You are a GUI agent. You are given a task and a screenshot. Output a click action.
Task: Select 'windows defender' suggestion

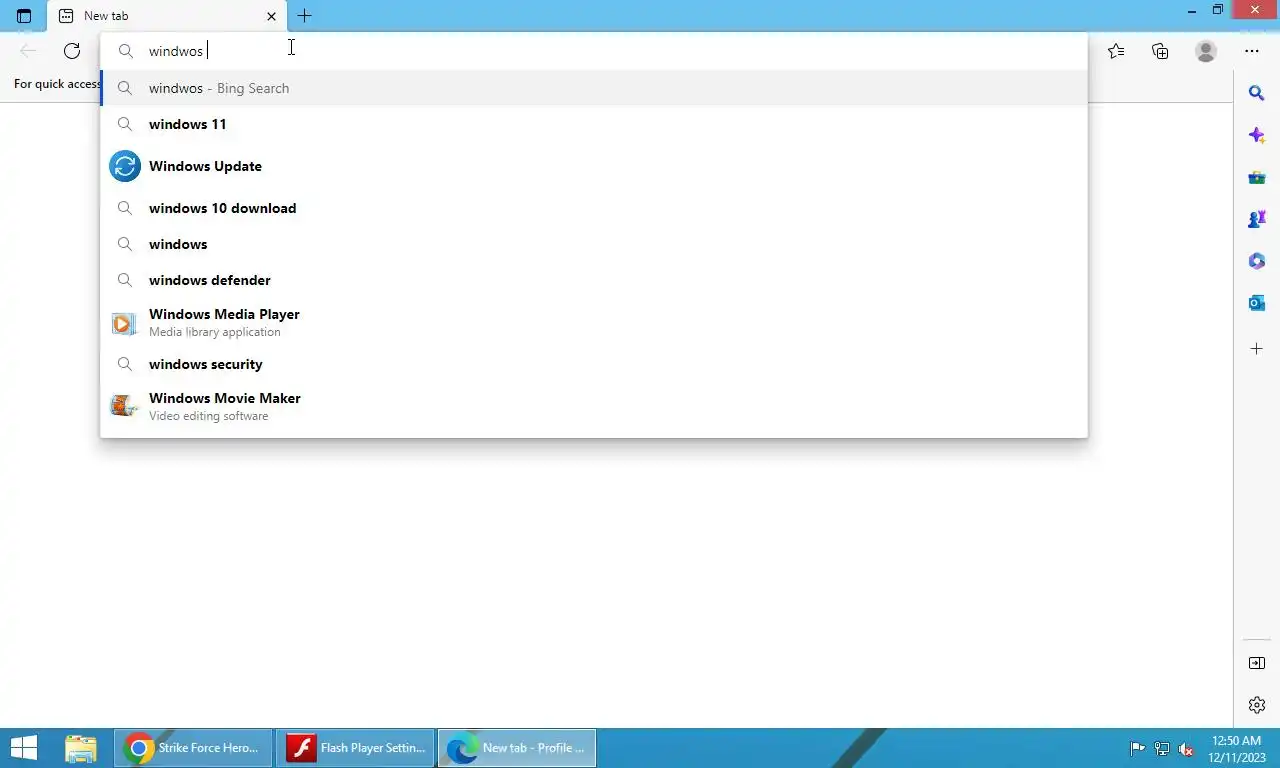coord(594,280)
